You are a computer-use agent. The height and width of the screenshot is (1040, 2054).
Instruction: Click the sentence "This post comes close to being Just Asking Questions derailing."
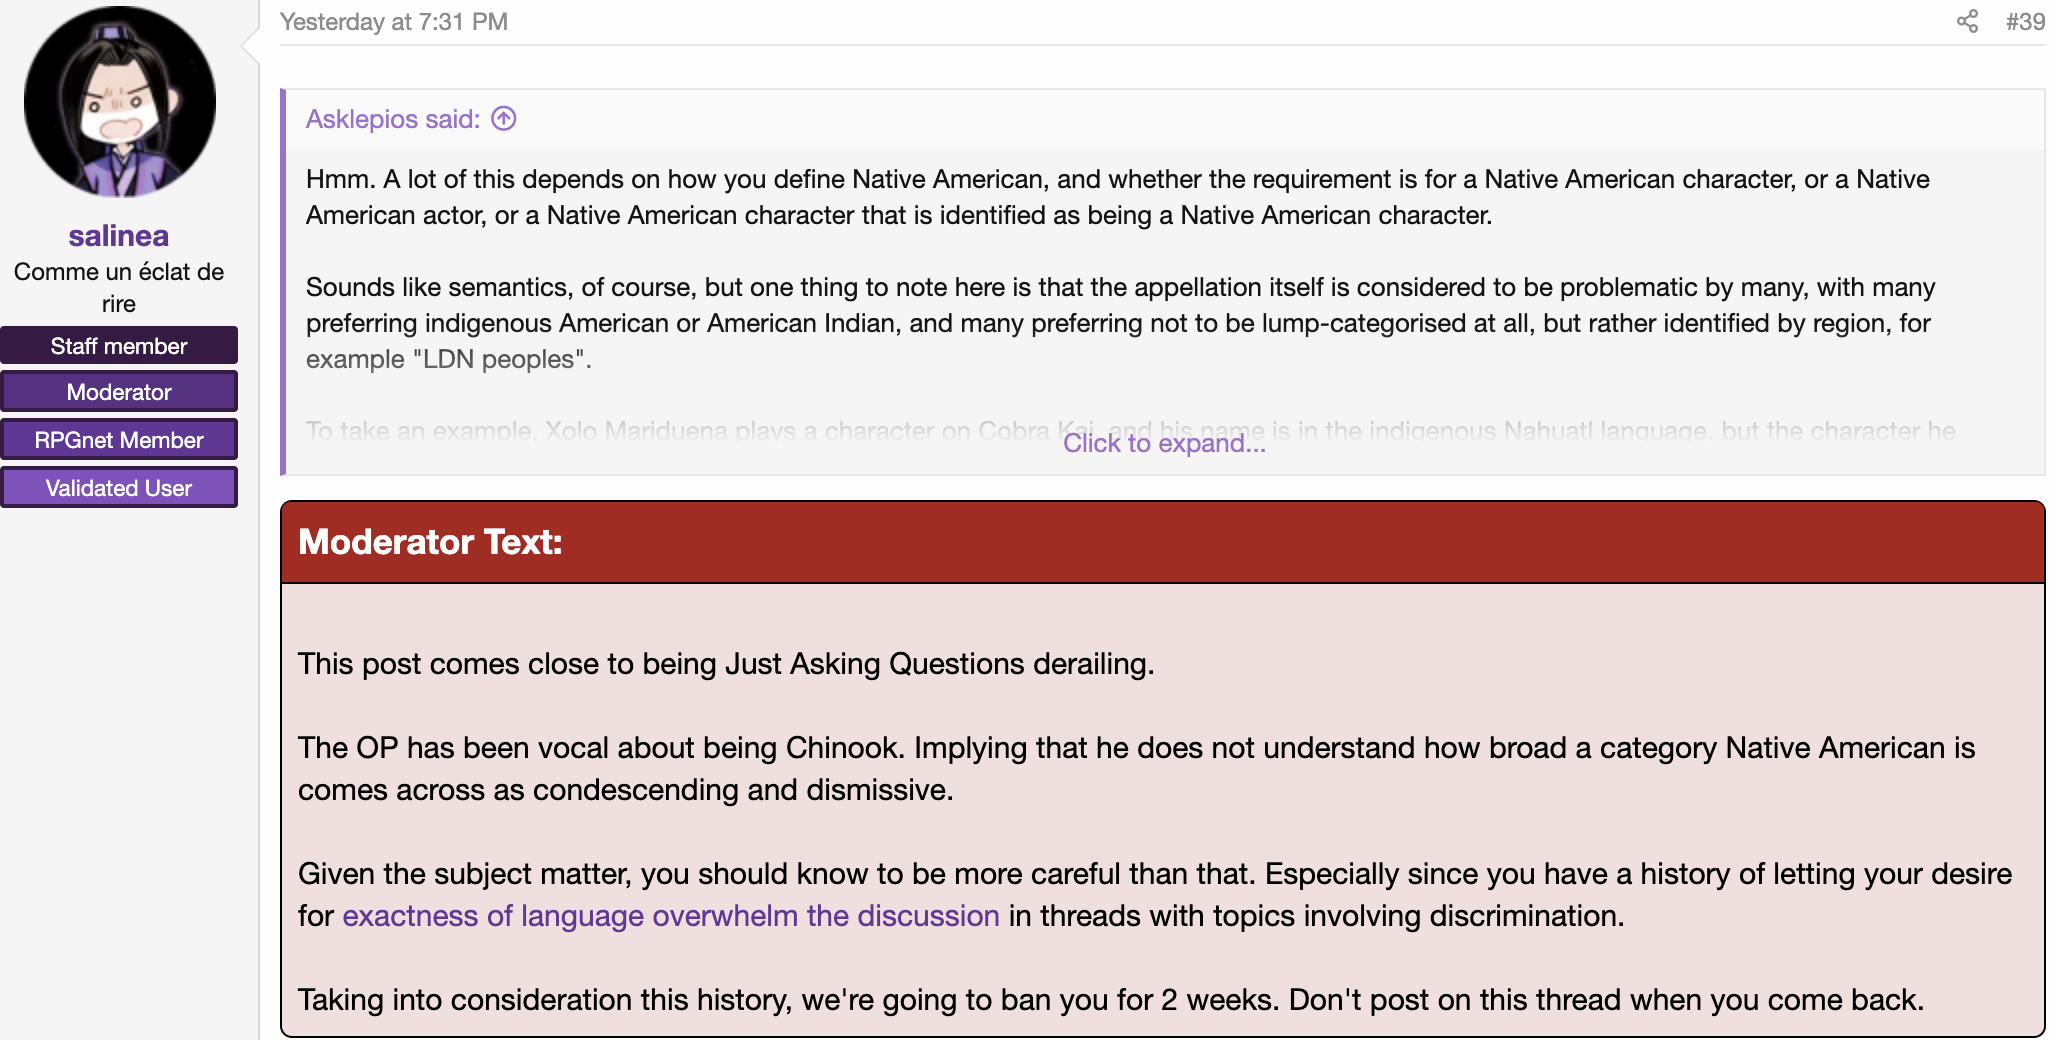[x=726, y=664]
